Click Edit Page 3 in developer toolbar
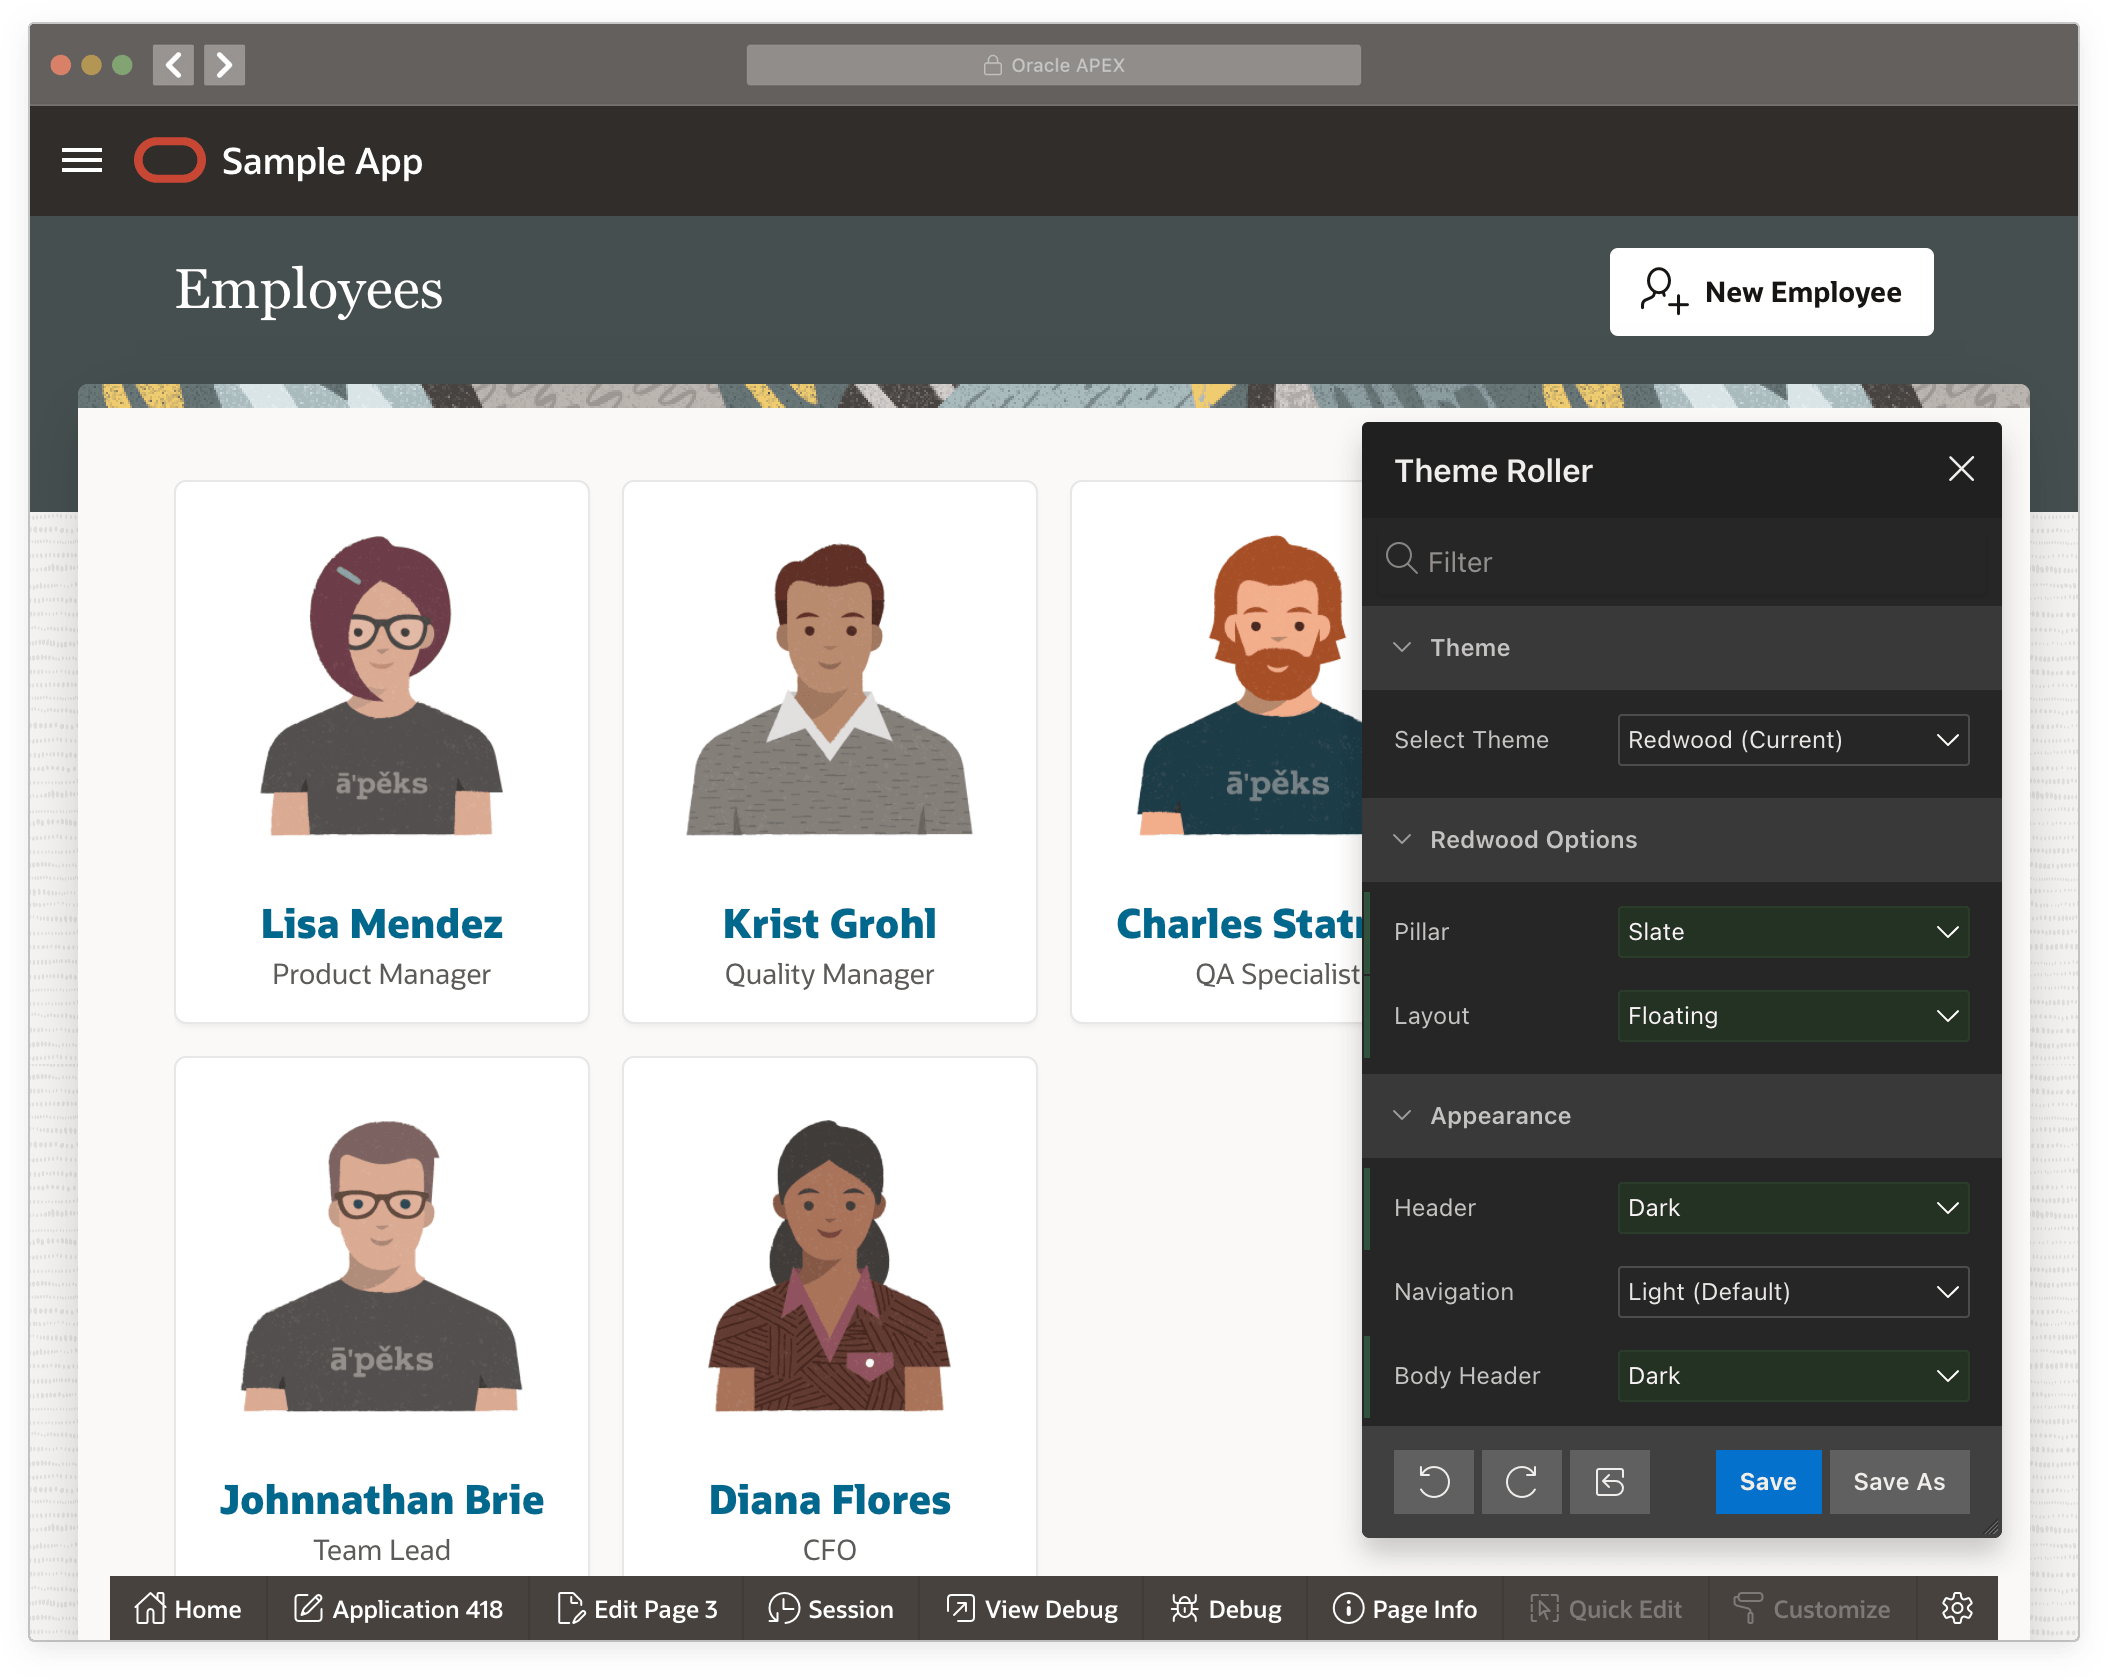Image resolution: width=2108 pixels, height=1680 pixels. point(636,1609)
